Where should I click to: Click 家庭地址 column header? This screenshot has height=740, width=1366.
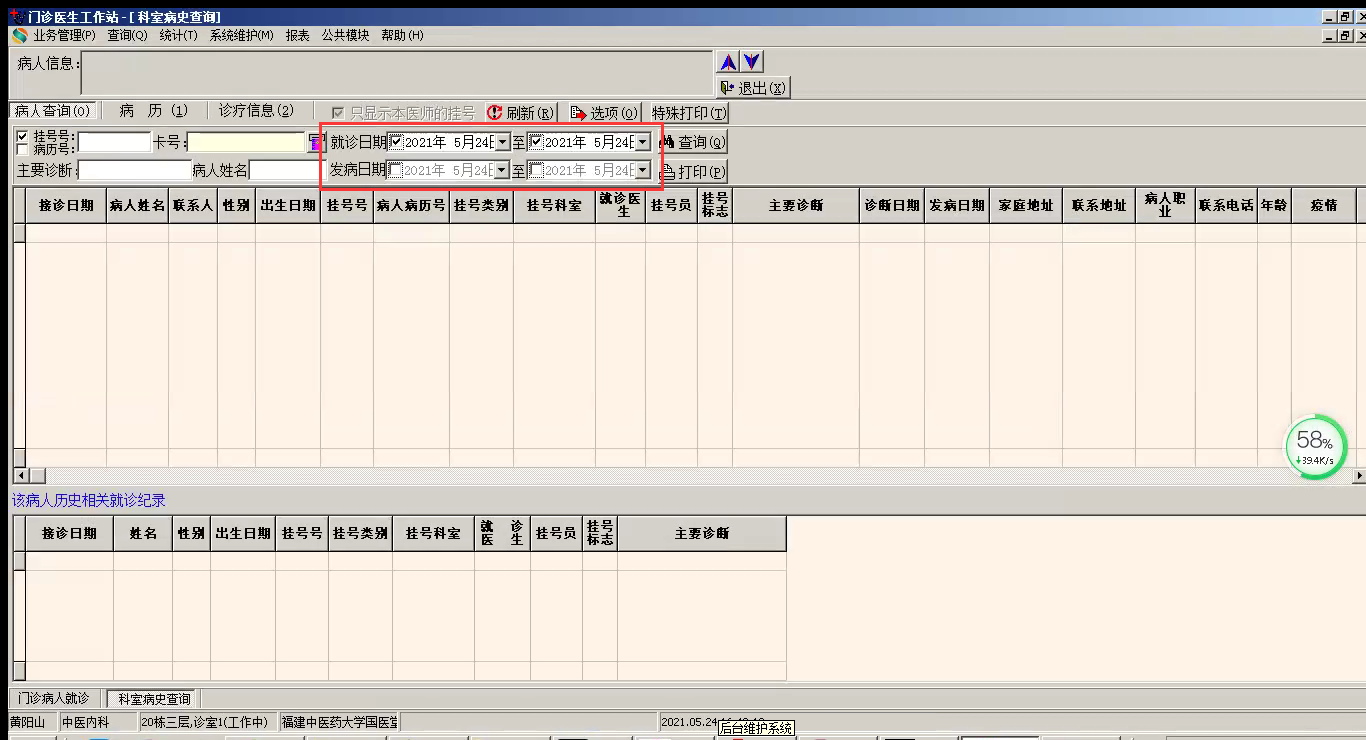pos(1026,205)
